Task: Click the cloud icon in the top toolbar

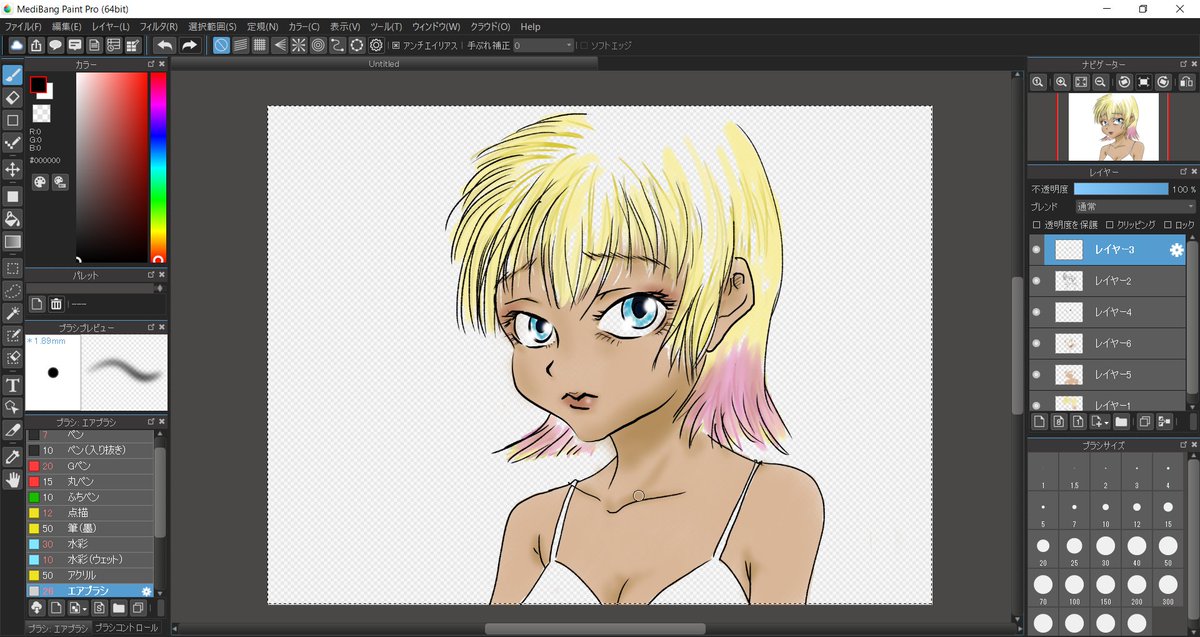Action: (x=16, y=45)
